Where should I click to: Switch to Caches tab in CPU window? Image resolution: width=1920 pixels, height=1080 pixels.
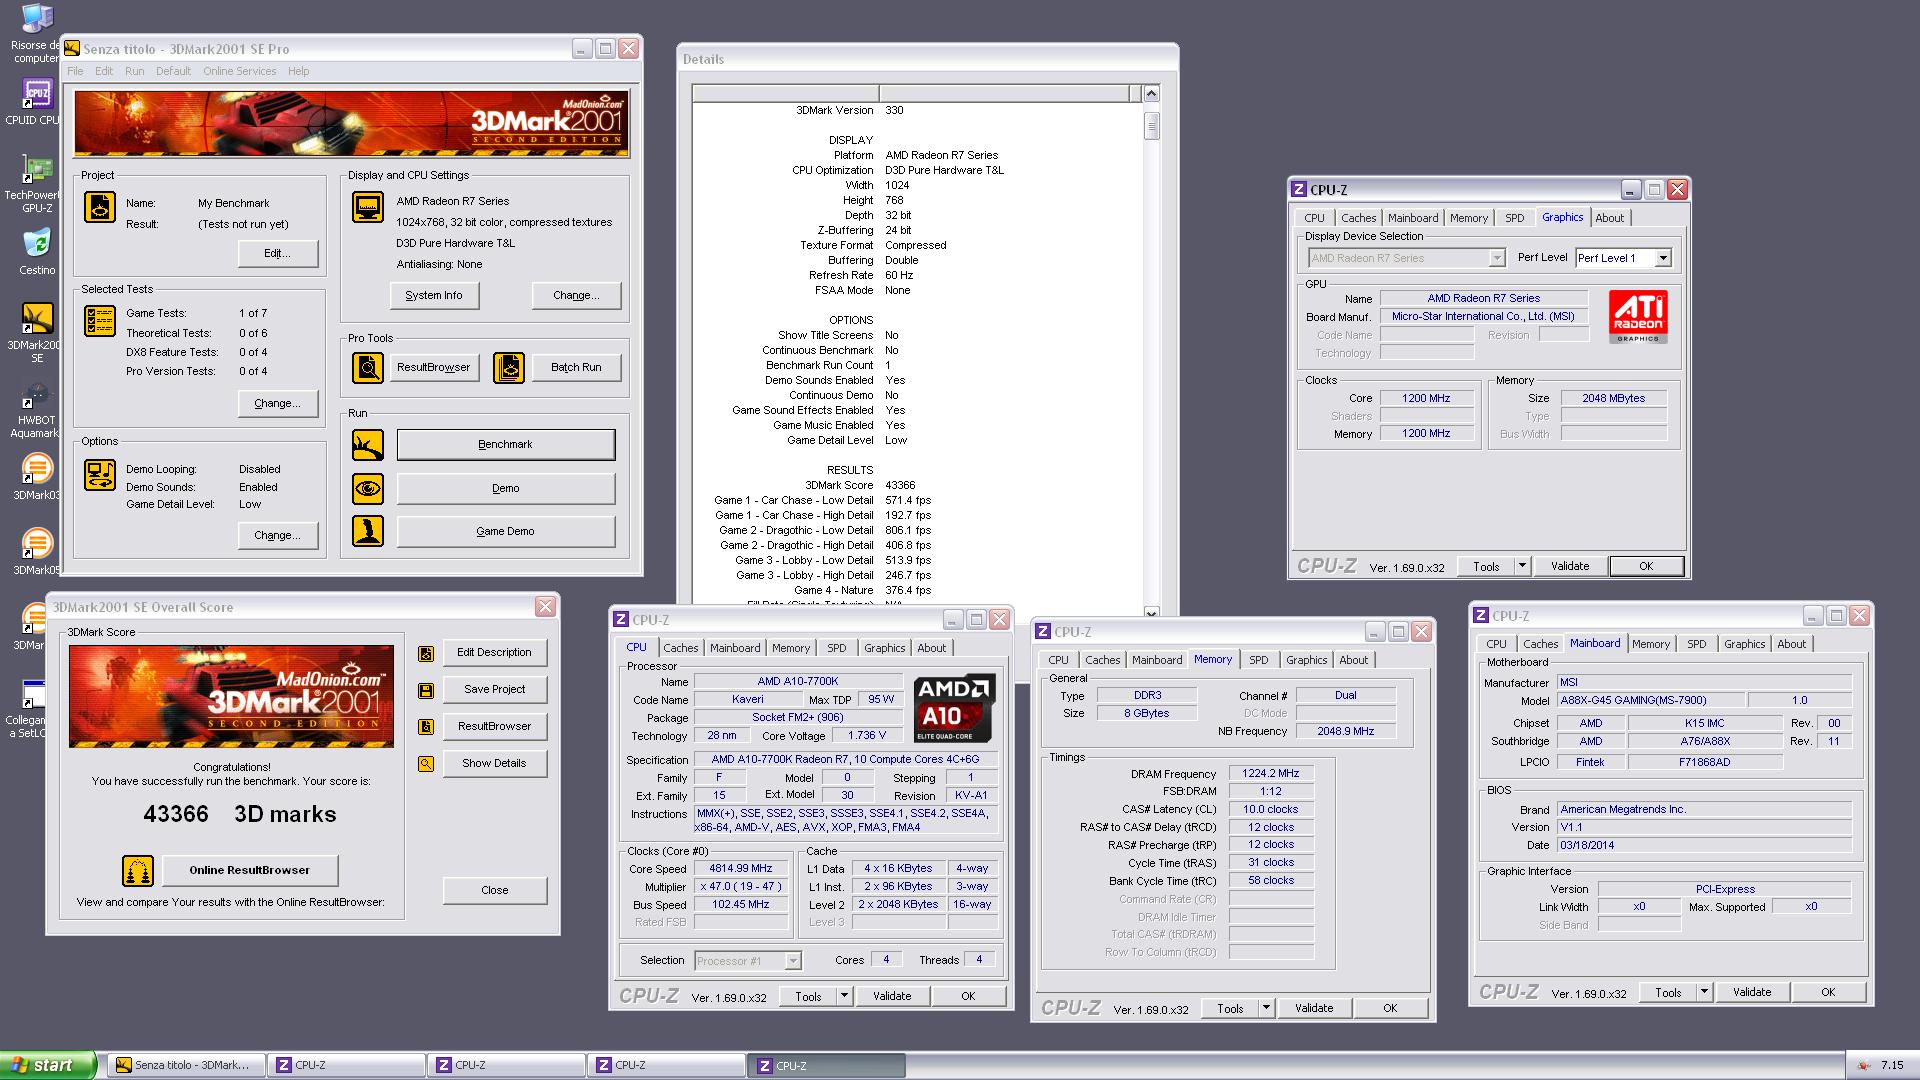[x=680, y=648]
